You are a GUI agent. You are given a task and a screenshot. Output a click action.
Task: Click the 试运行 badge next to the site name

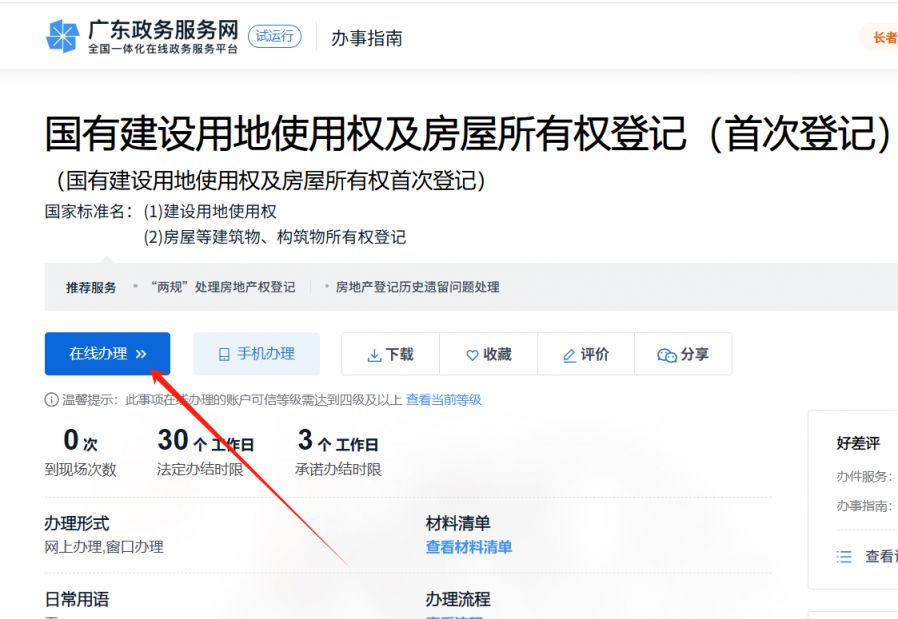click(x=274, y=36)
